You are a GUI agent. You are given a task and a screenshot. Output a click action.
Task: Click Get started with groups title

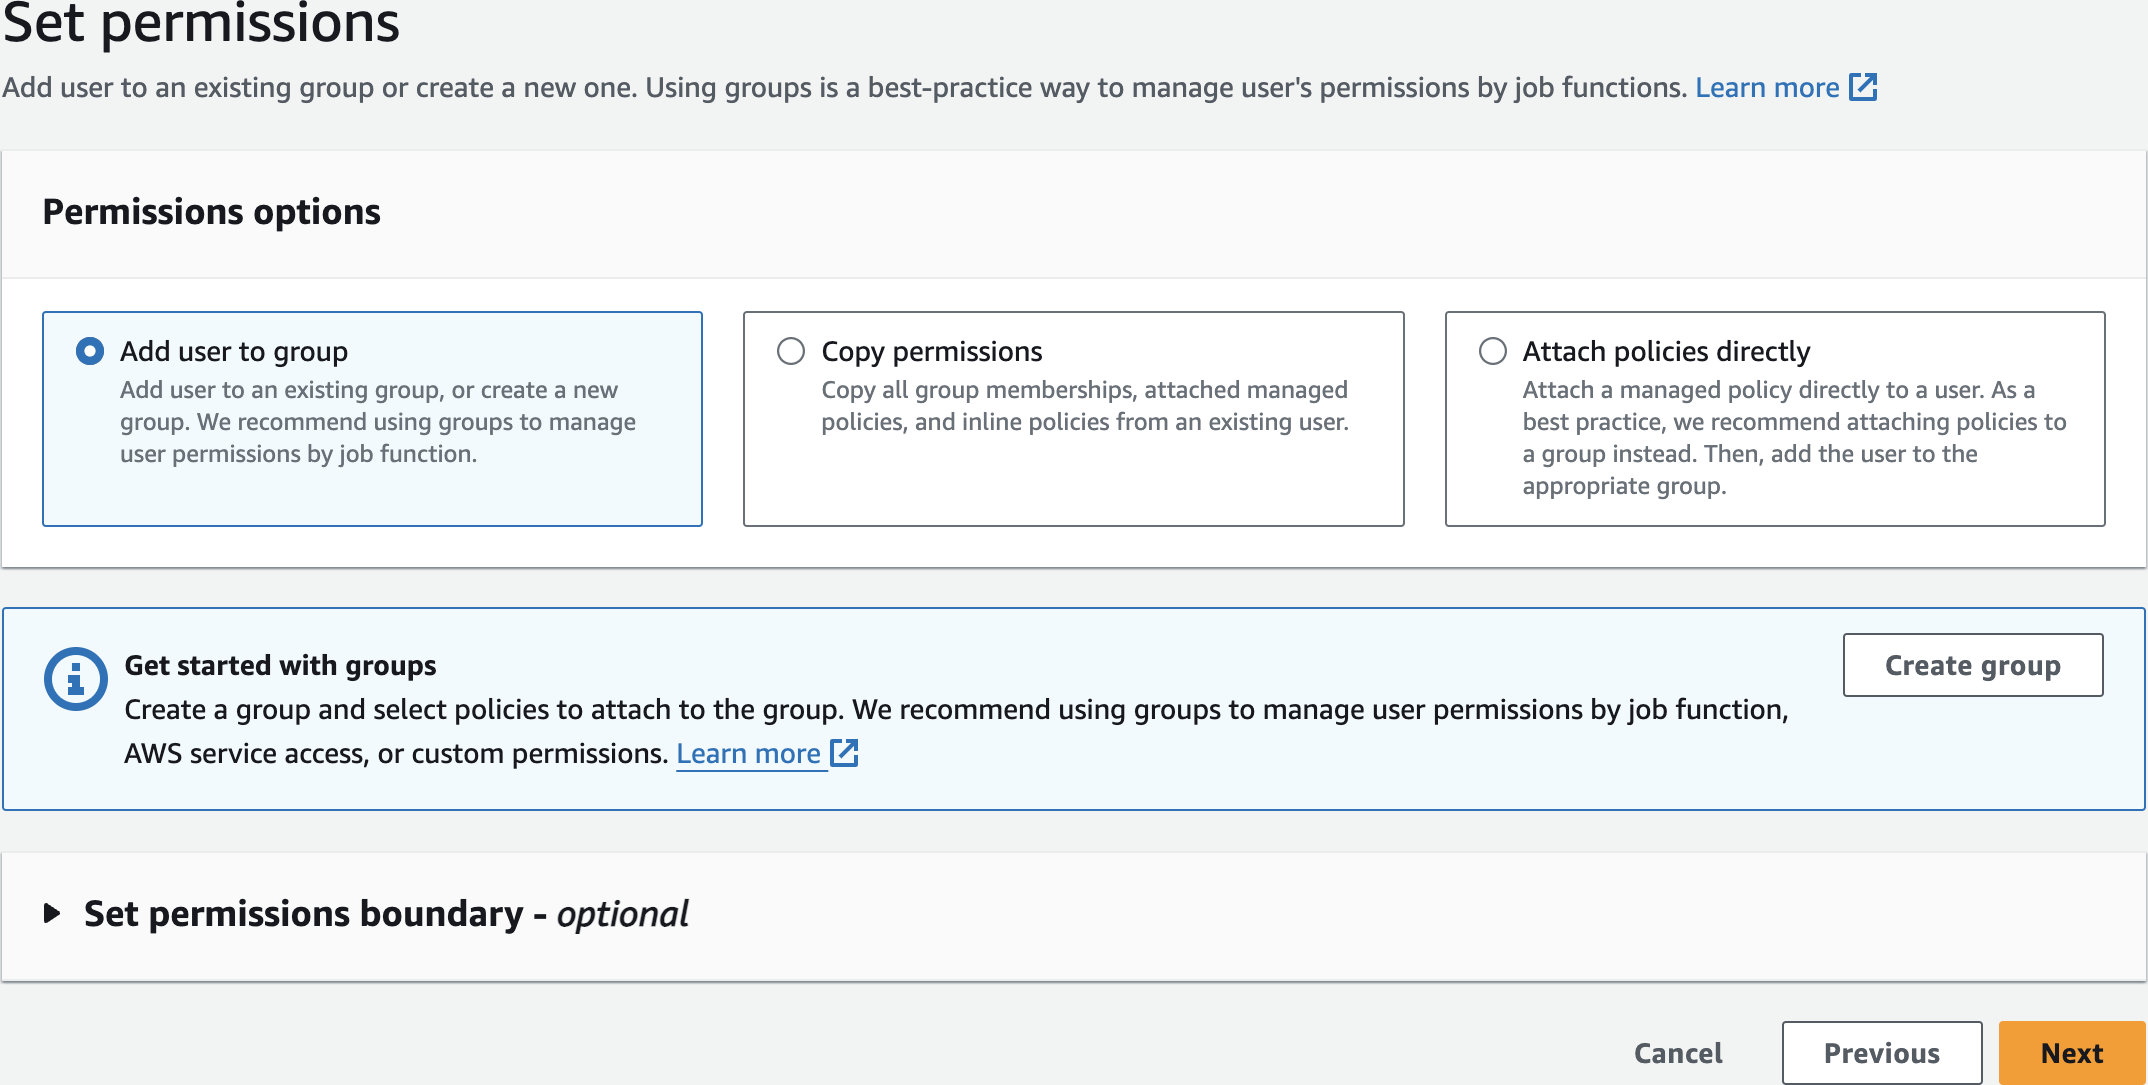tap(280, 665)
